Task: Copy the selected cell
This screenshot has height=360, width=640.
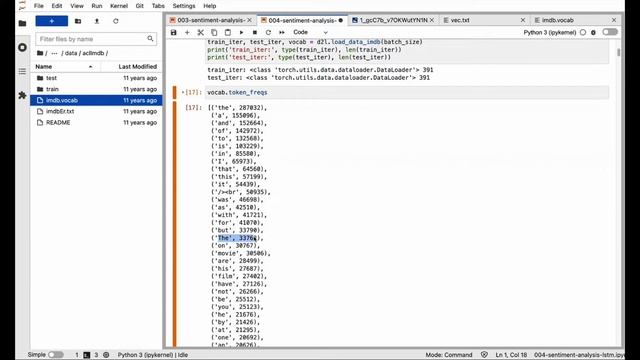Action: [214, 32]
